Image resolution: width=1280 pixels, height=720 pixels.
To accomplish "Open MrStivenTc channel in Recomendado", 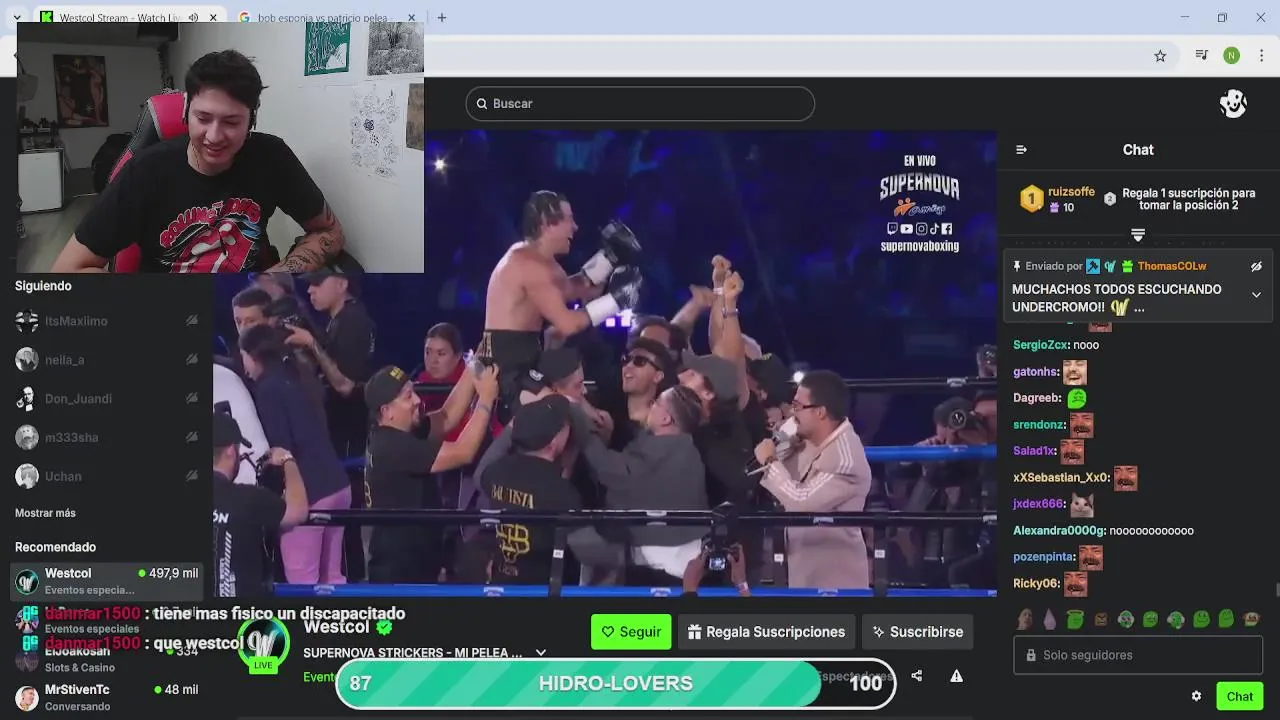I will coord(106,697).
